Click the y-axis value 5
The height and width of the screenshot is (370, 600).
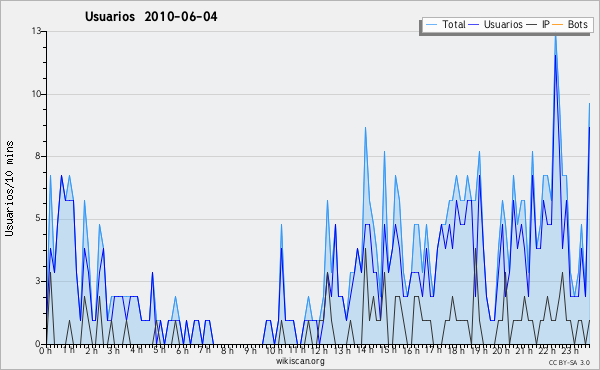pos(39,219)
